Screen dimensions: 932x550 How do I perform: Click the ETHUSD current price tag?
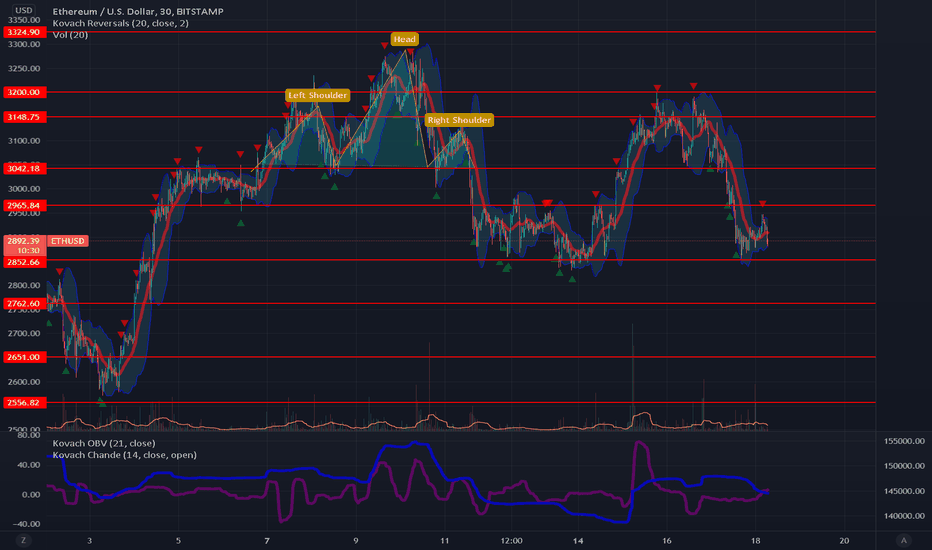tap(68, 241)
